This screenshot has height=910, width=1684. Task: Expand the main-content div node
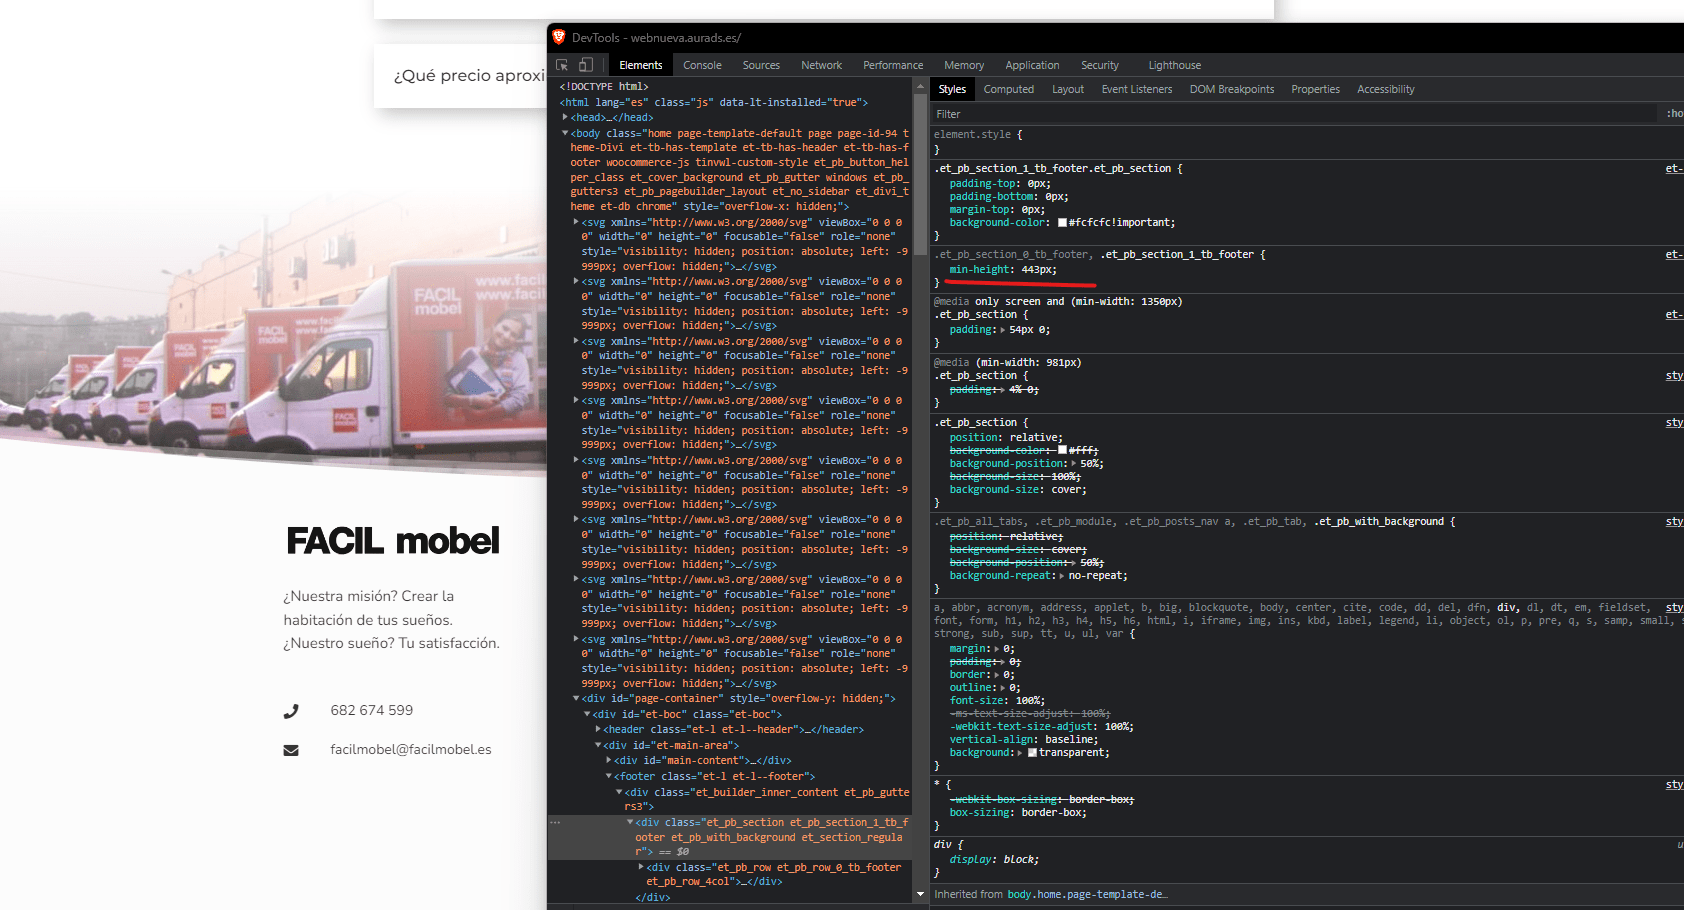(609, 760)
